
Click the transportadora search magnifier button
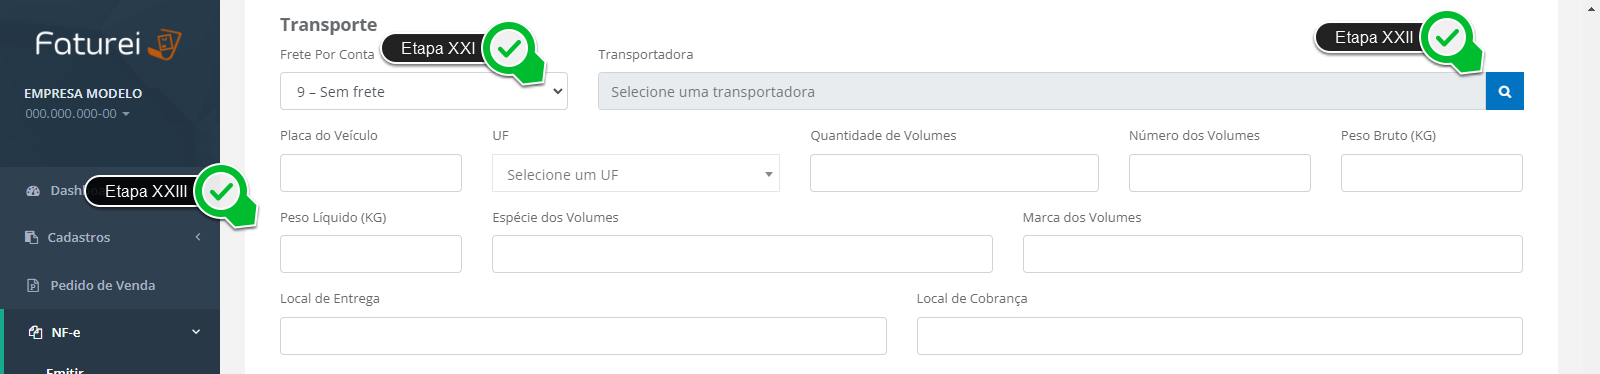1504,91
